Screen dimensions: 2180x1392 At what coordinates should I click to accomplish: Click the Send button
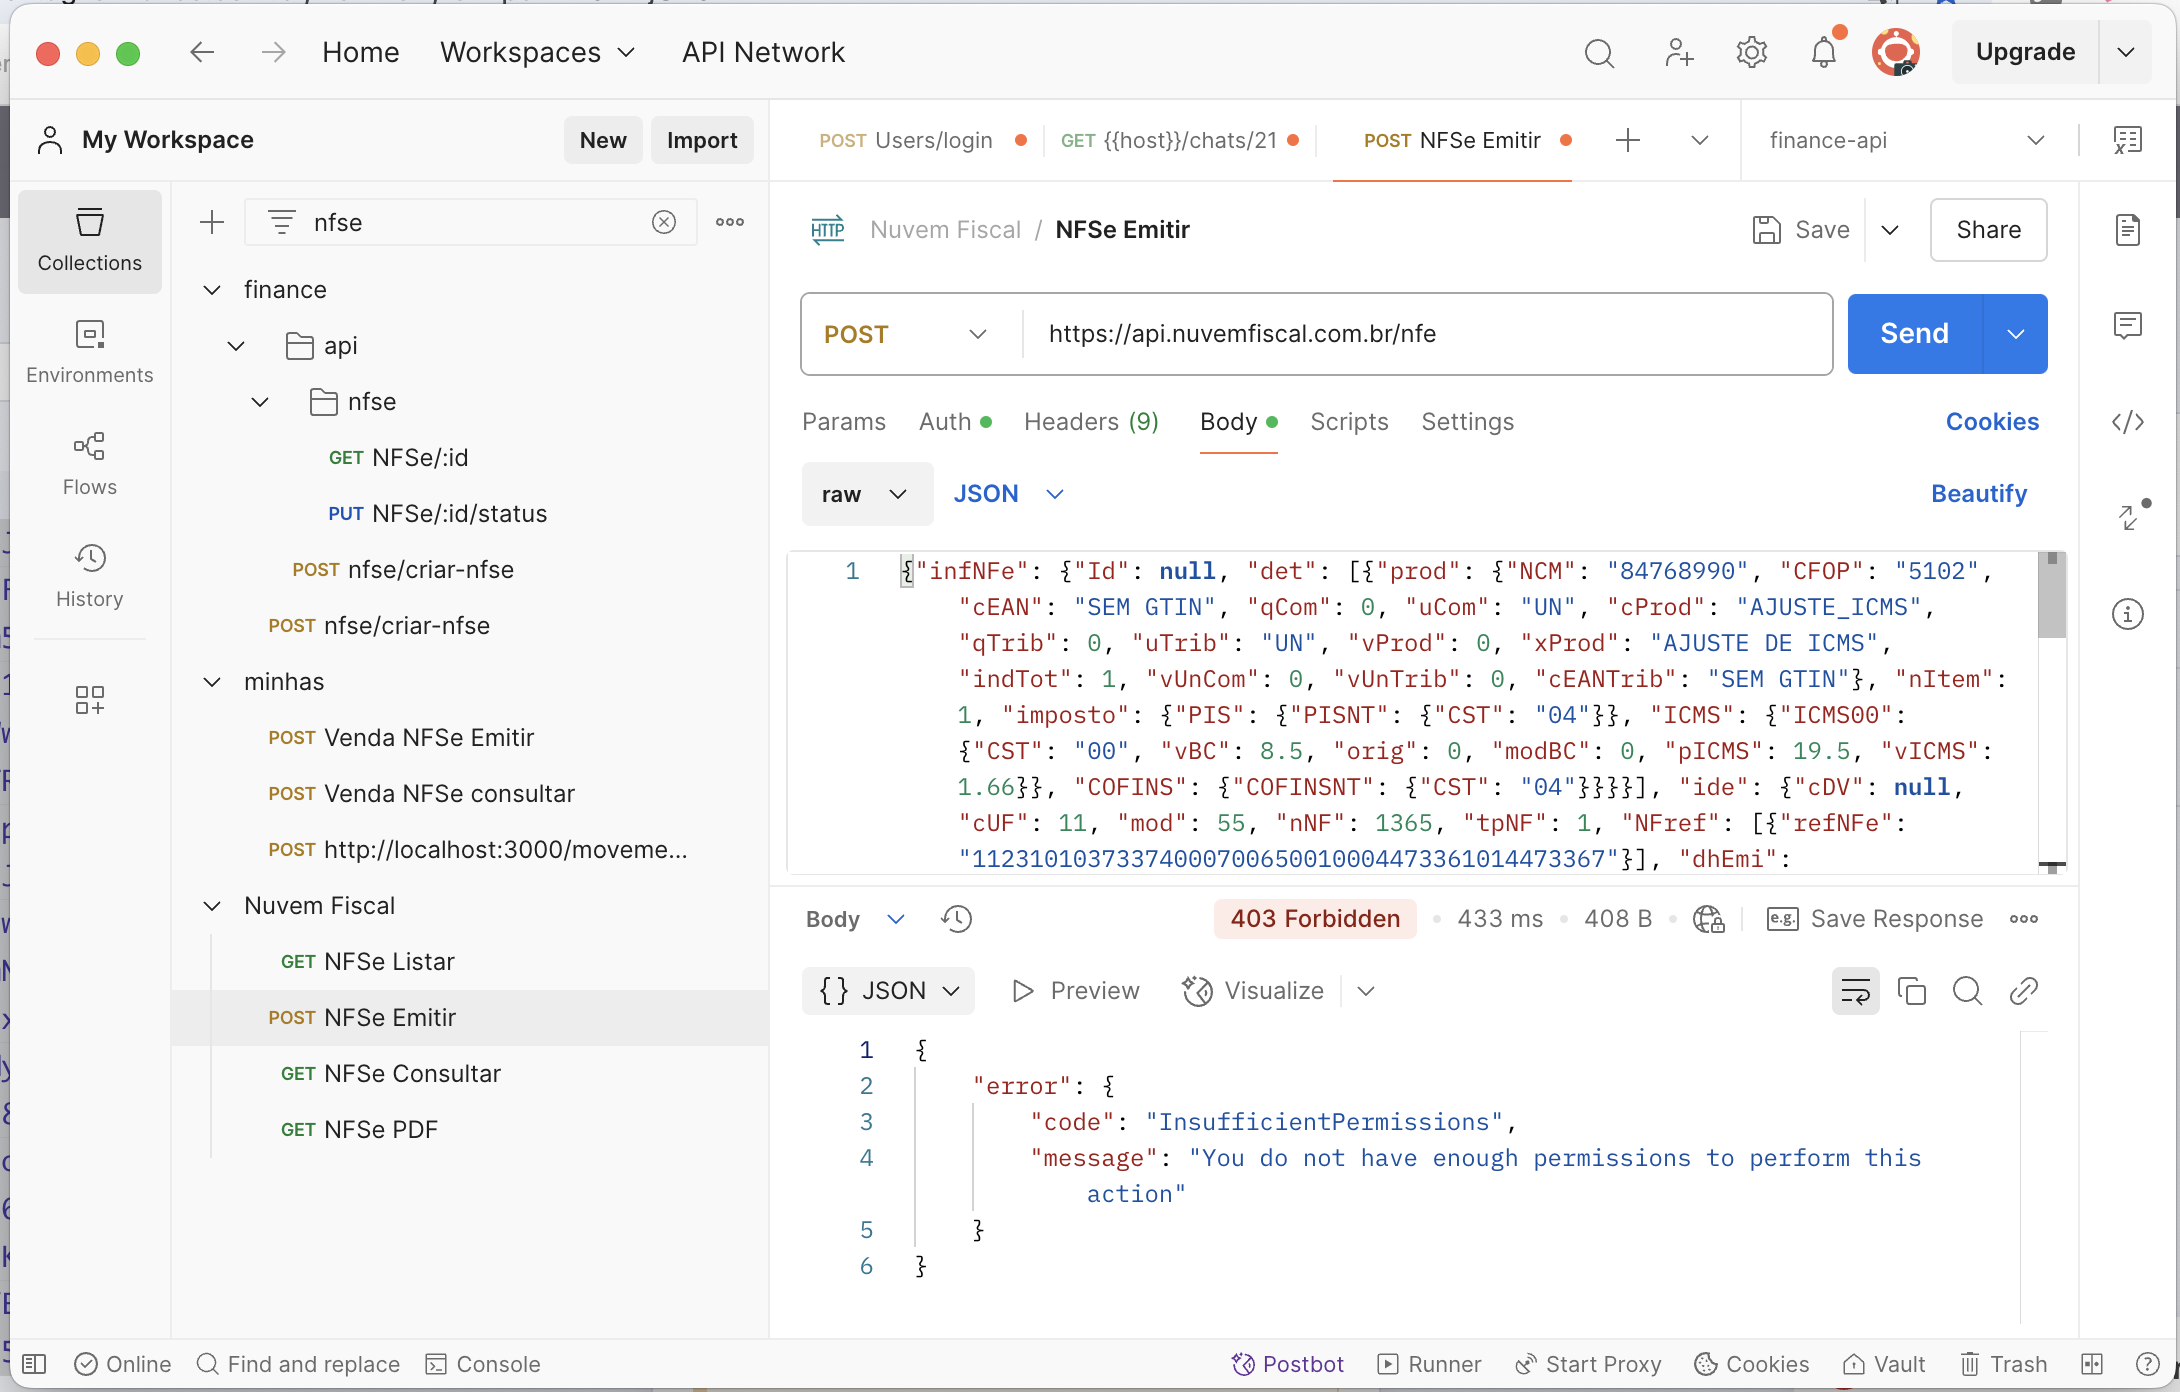pos(1915,334)
